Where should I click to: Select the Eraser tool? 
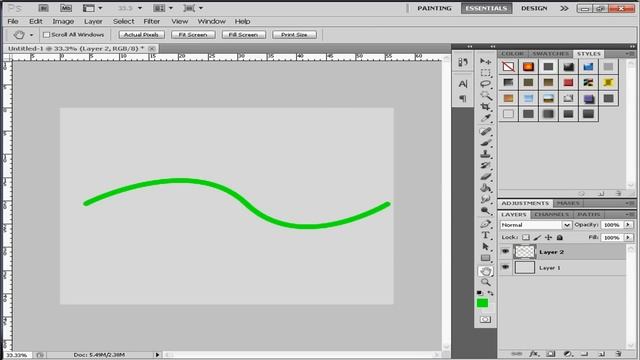[x=485, y=177]
